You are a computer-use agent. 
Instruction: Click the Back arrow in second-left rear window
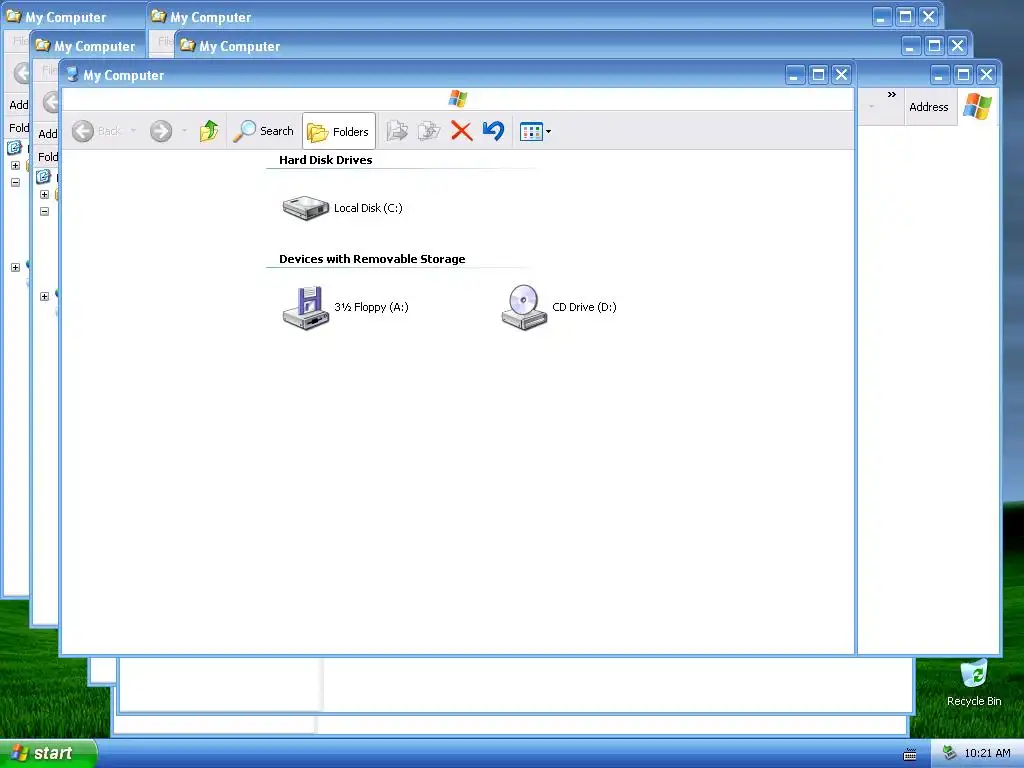[x=50, y=101]
